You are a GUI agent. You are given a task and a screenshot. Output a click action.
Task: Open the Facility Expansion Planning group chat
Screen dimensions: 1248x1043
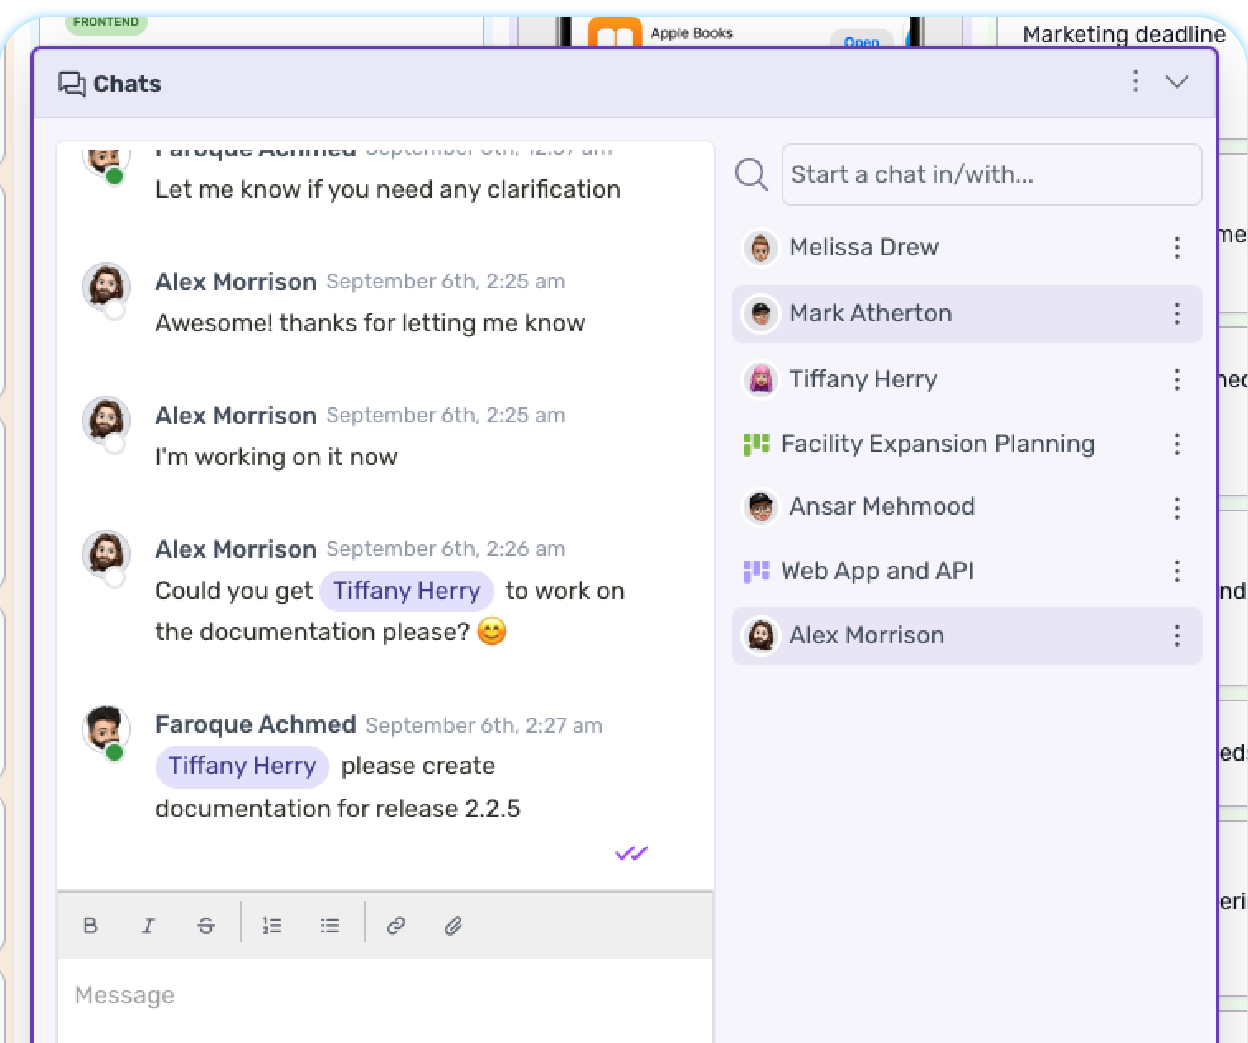pyautogui.click(x=937, y=444)
